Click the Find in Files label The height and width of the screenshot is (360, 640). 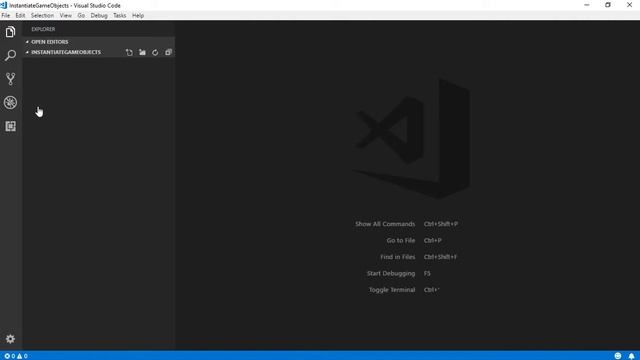coord(398,257)
